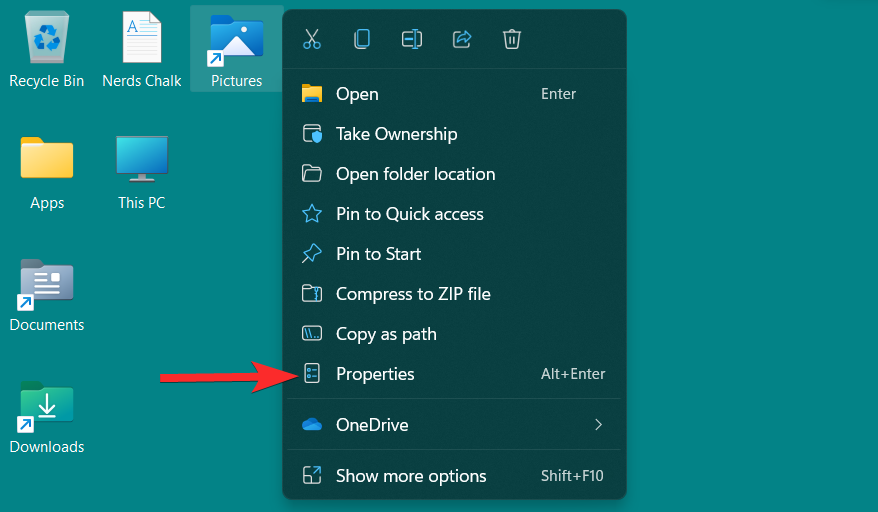Choose Show more options entry
878x512 pixels.
[454, 476]
